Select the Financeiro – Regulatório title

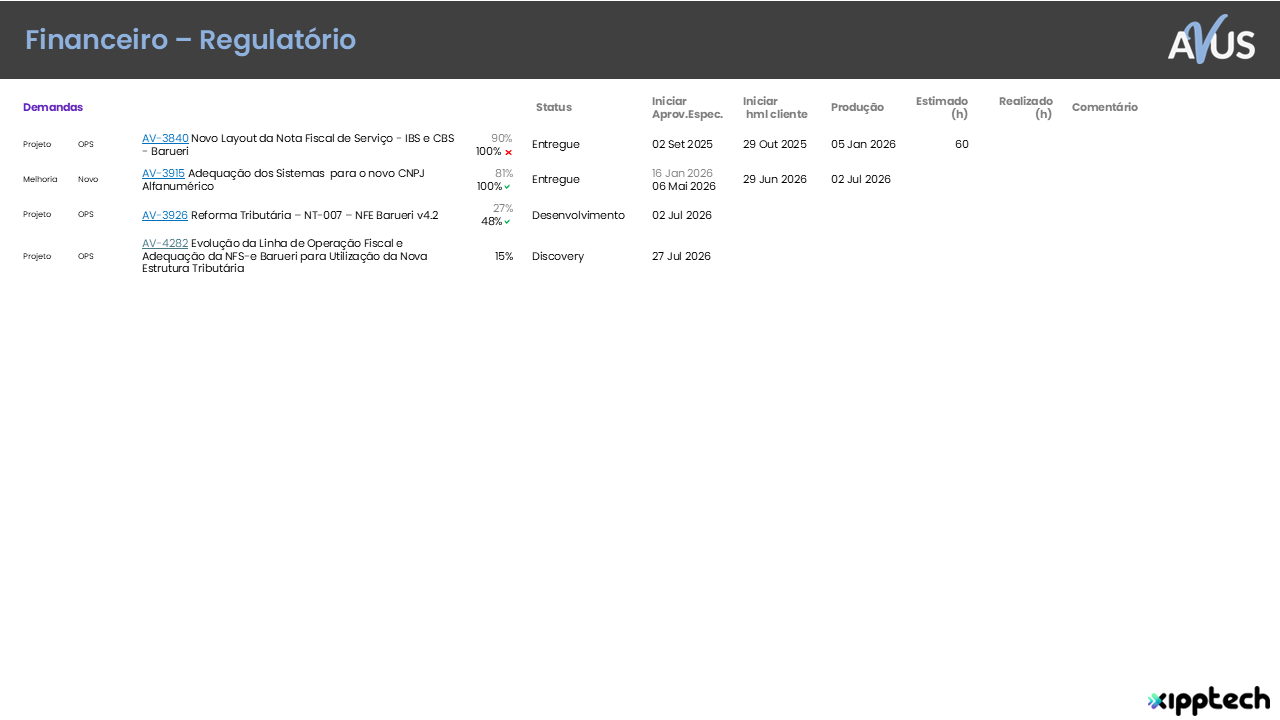tap(190, 40)
